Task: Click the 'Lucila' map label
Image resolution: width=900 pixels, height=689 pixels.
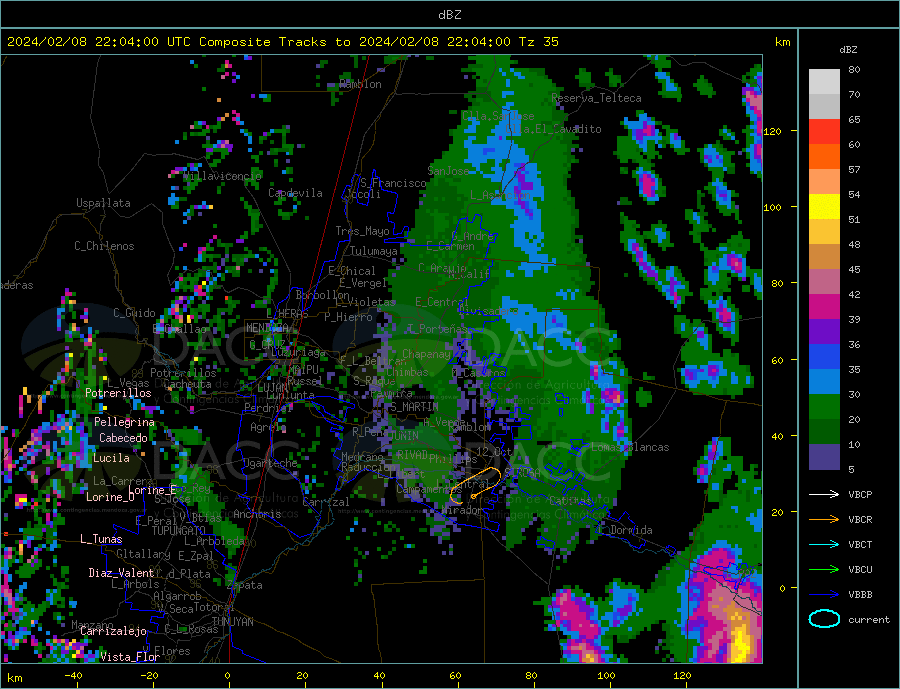Action: 111,458
